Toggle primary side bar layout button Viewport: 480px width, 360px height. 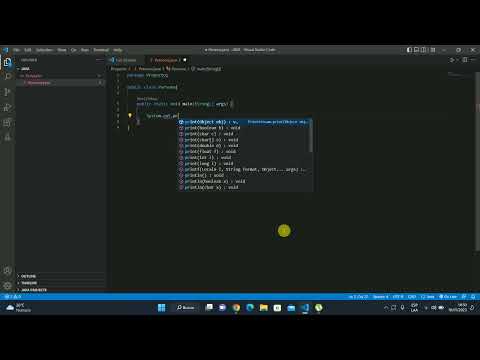click(x=409, y=50)
